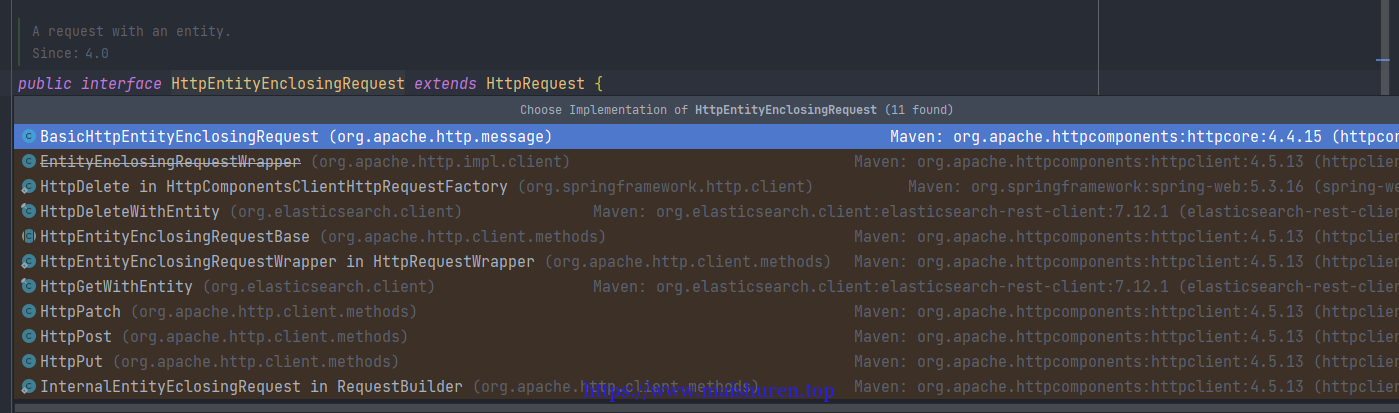The width and height of the screenshot is (1399, 413).
Task: Open HttpPost implementation from list
Action: coord(706,336)
